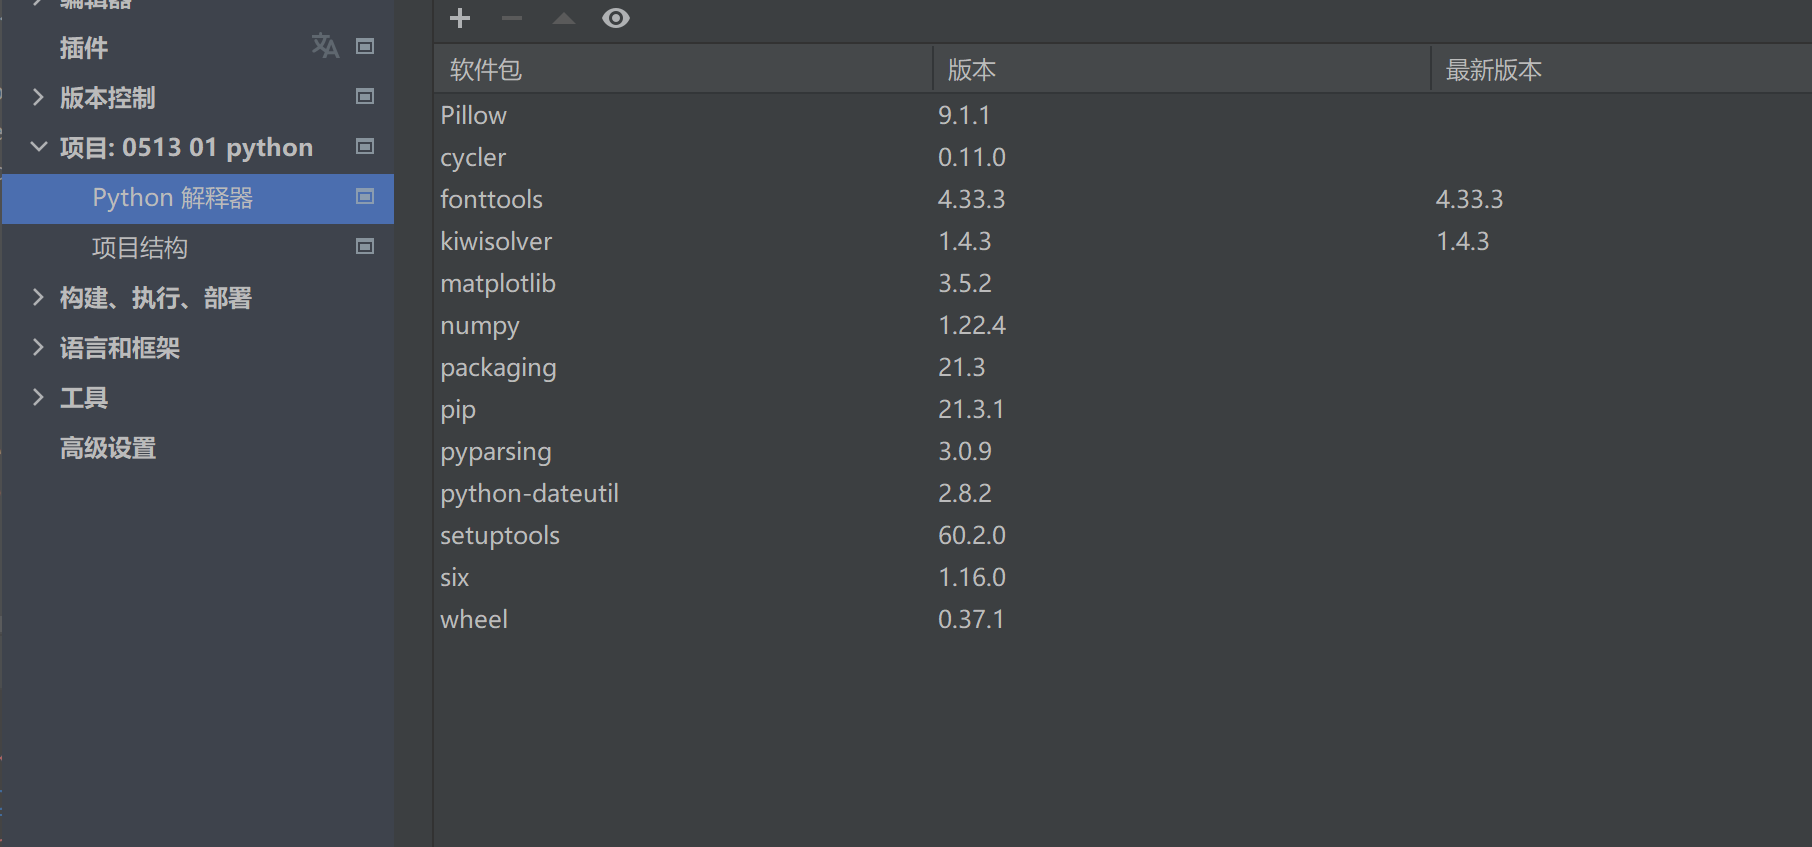The height and width of the screenshot is (847, 1812).
Task: Expand the 版本控制 settings section
Action: (38, 97)
